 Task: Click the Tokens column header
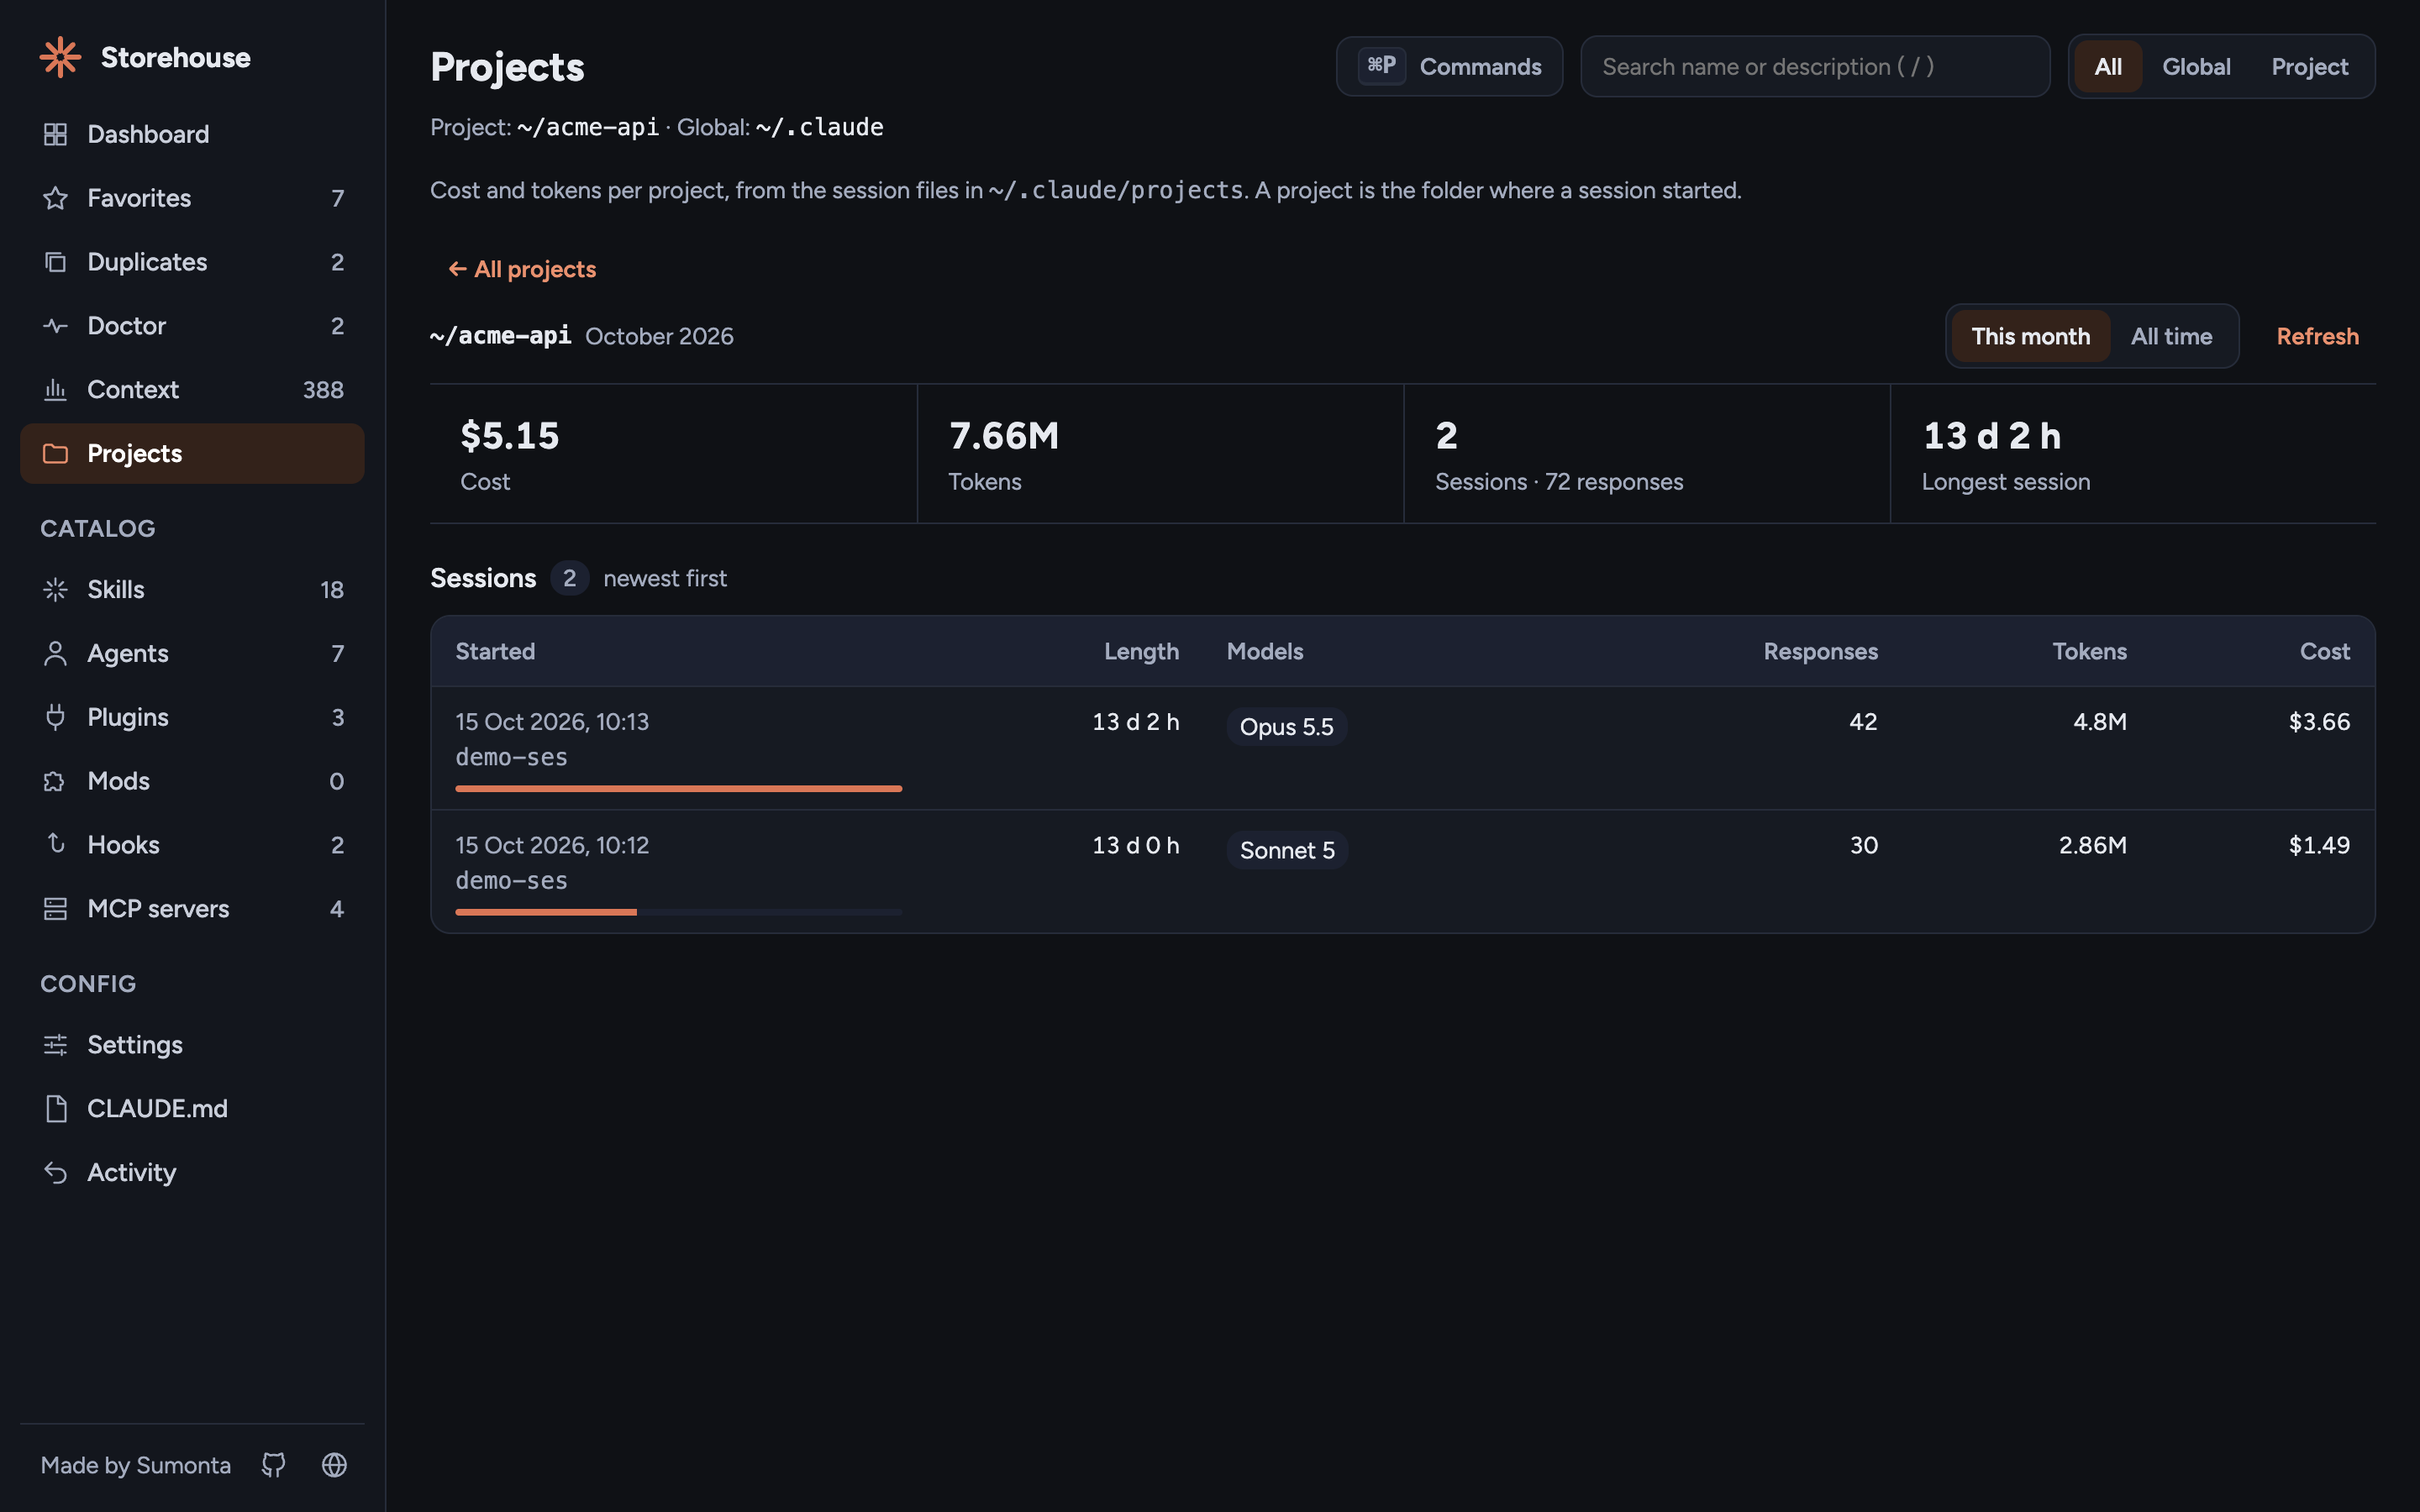pyautogui.click(x=2089, y=651)
